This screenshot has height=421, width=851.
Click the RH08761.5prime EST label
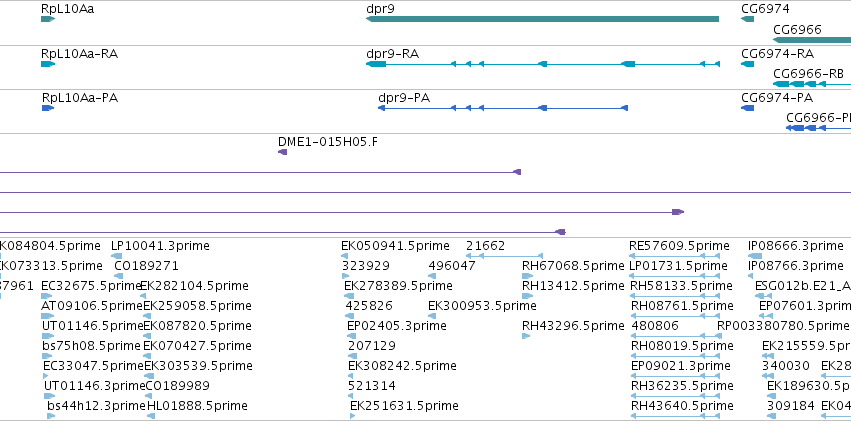(x=682, y=305)
